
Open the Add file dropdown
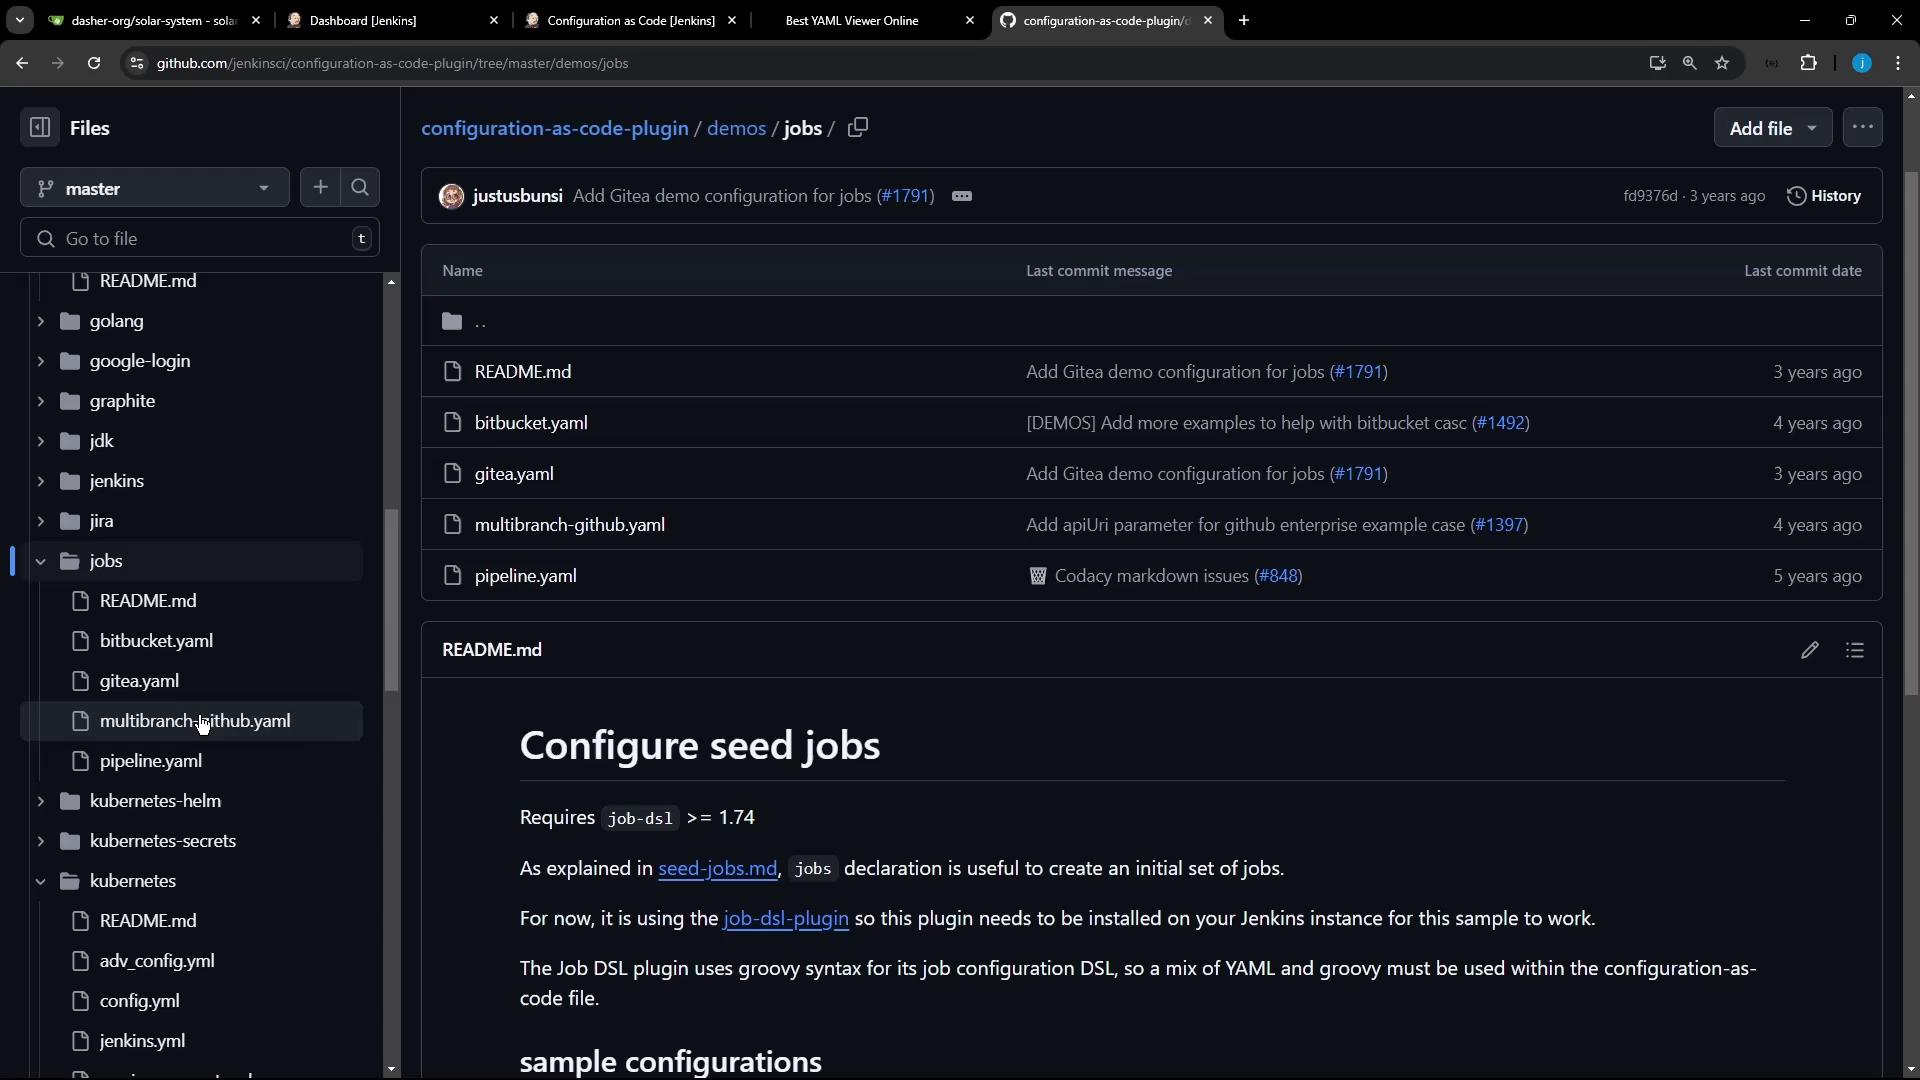(1772, 128)
